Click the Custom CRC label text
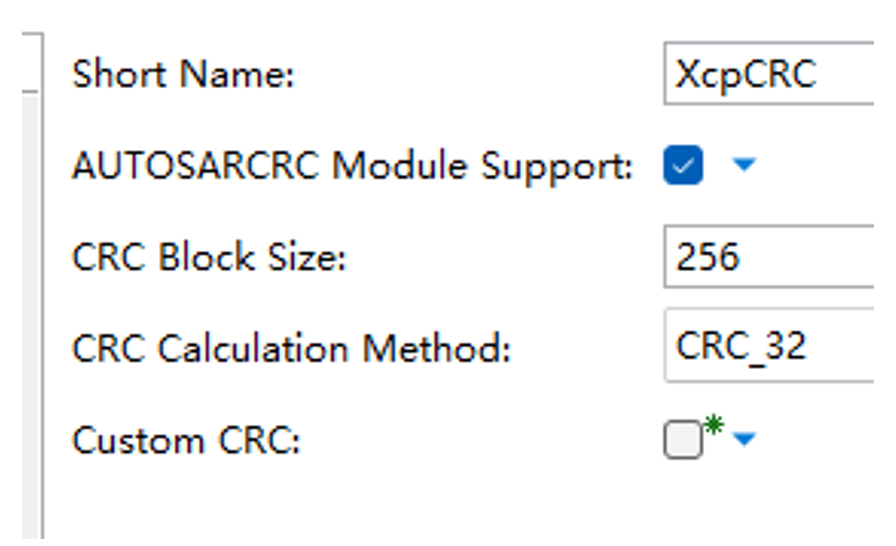Image resolution: width=896 pixels, height=546 pixels. [x=186, y=441]
